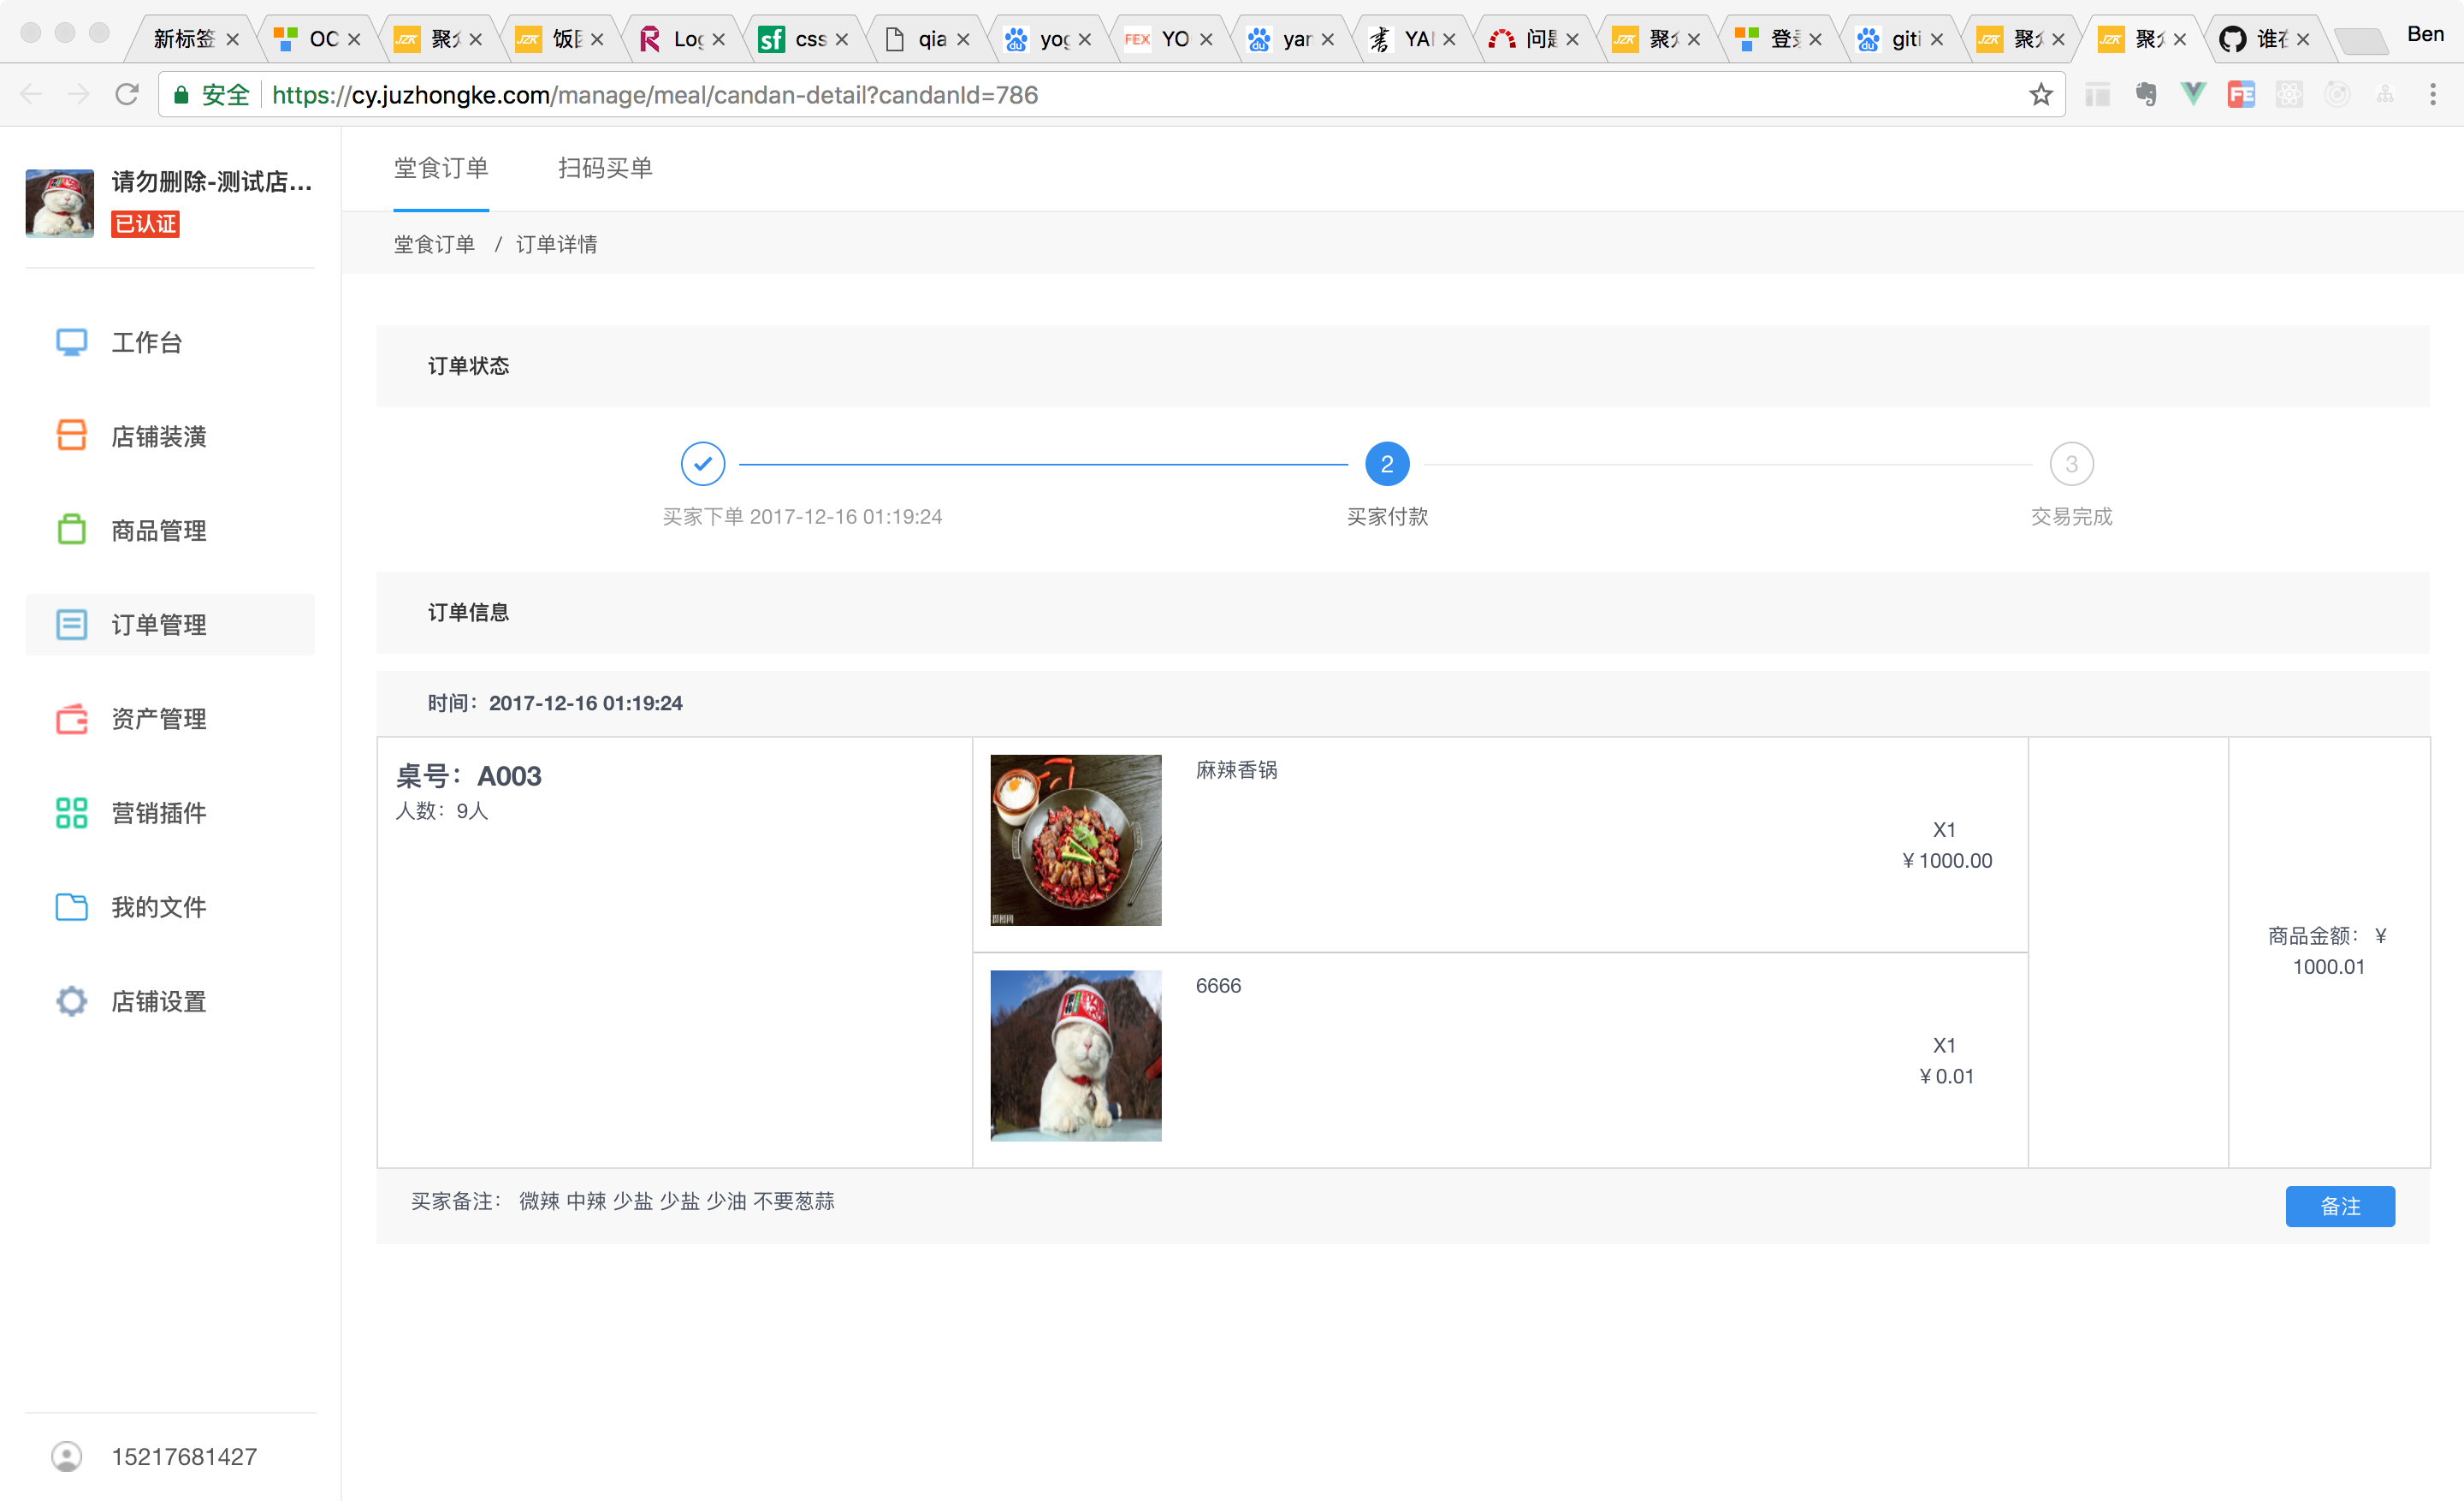Click the 麻辣香锅 dish thumbnail
This screenshot has width=2464, height=1501.
point(1076,840)
